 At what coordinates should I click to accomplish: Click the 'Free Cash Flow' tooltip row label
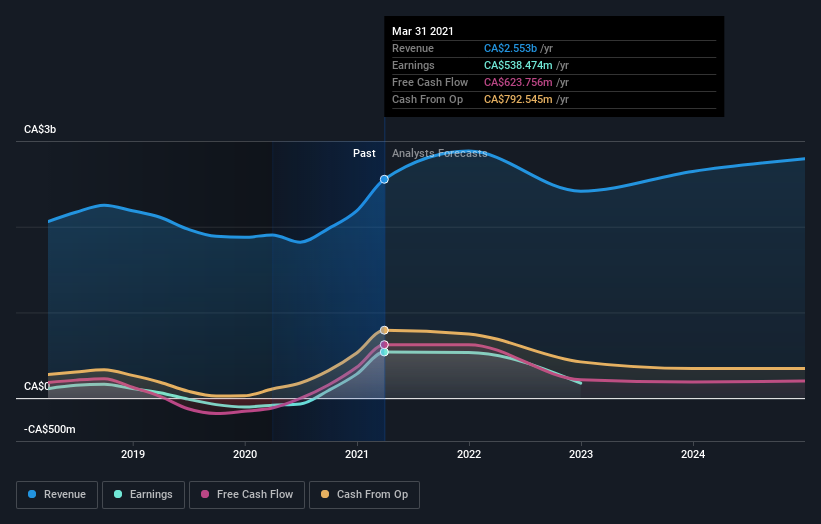pos(430,82)
